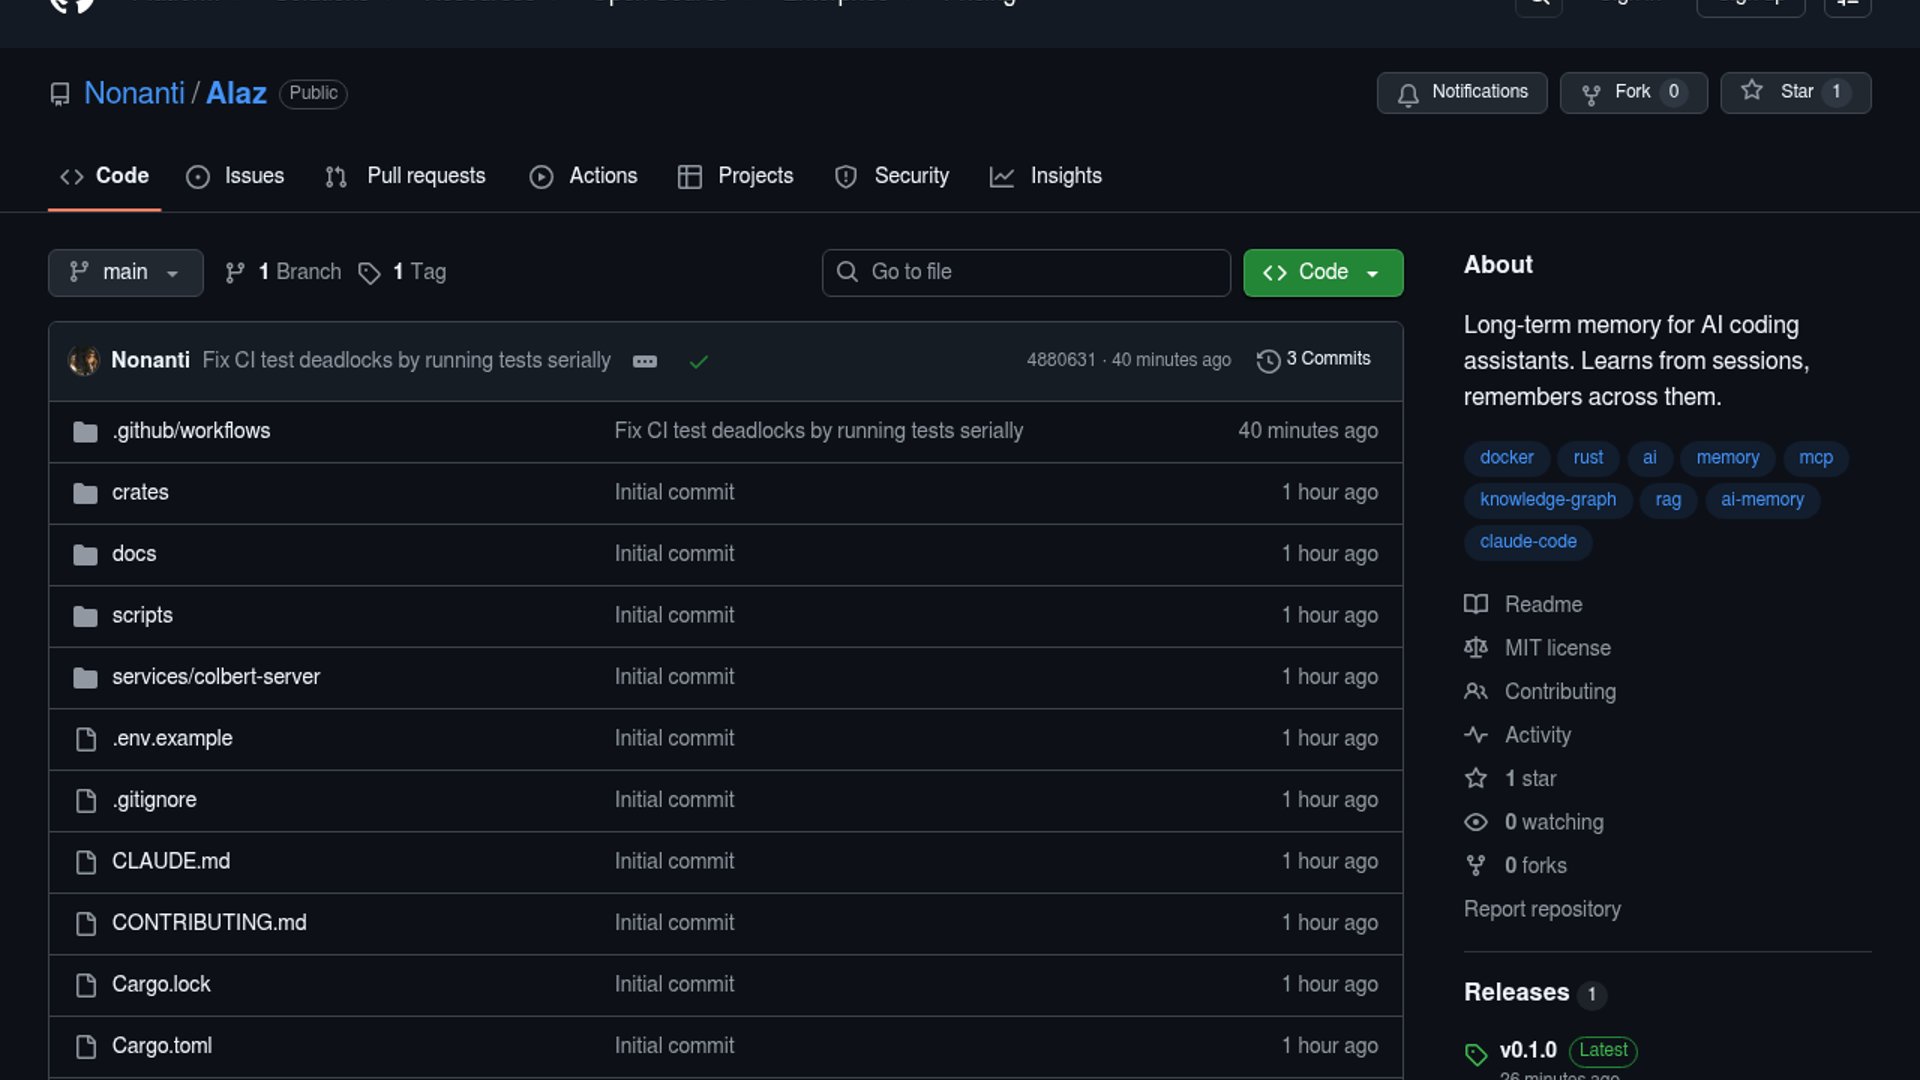
Task: Click the MIT license scale icon
Action: (x=1476, y=648)
